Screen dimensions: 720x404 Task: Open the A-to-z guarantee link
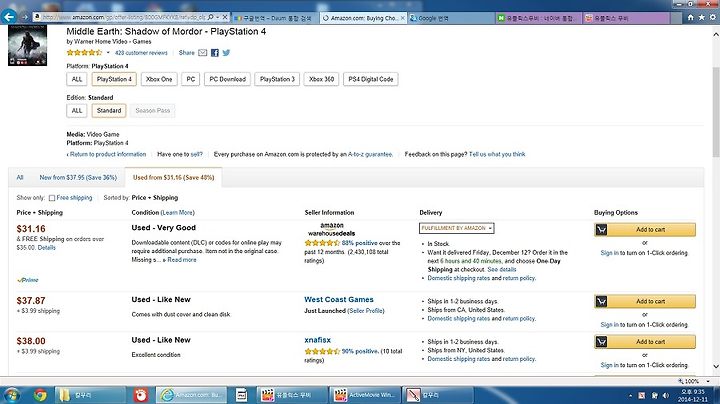pos(370,154)
